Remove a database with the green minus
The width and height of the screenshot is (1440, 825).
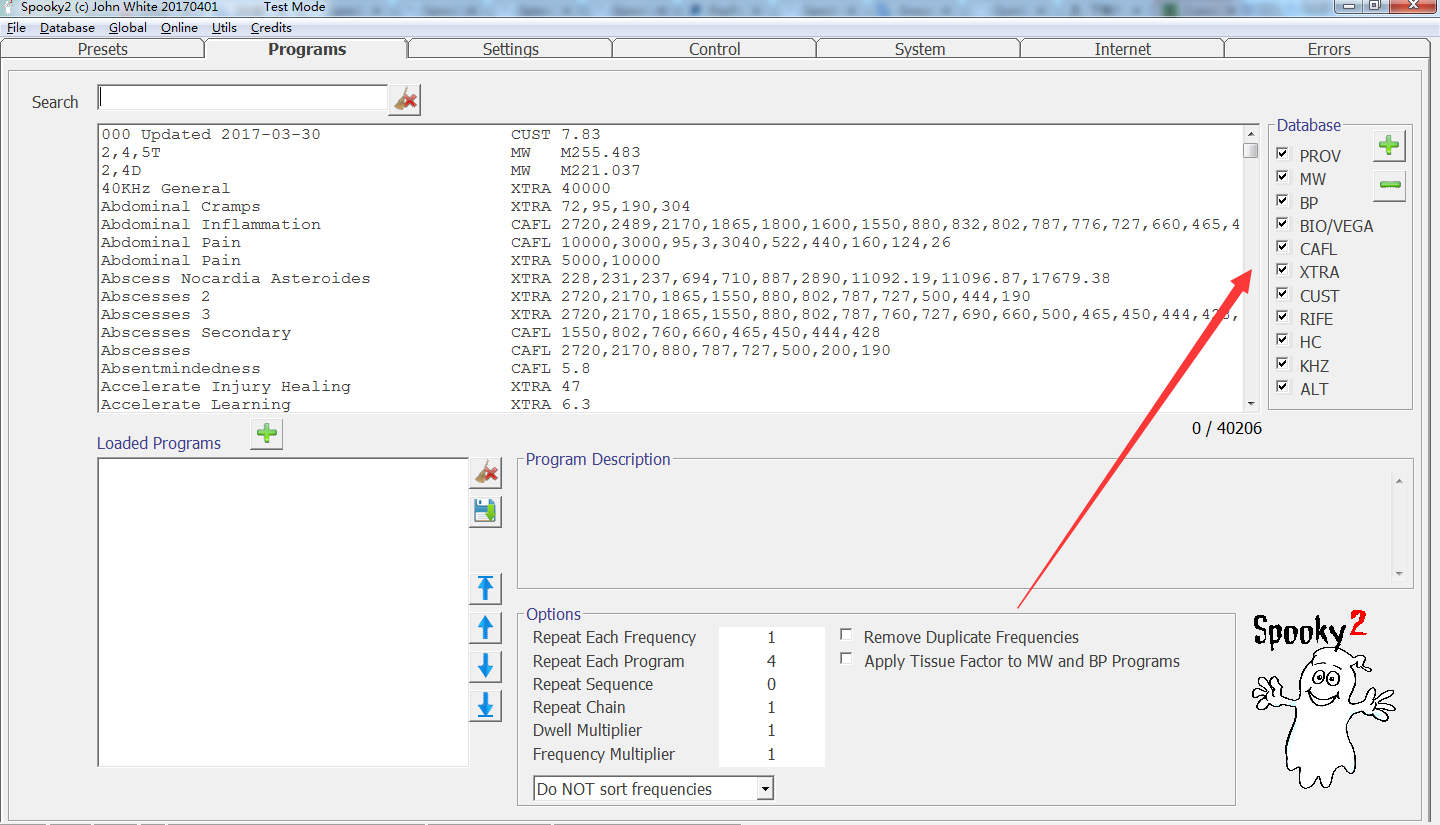coord(1388,185)
